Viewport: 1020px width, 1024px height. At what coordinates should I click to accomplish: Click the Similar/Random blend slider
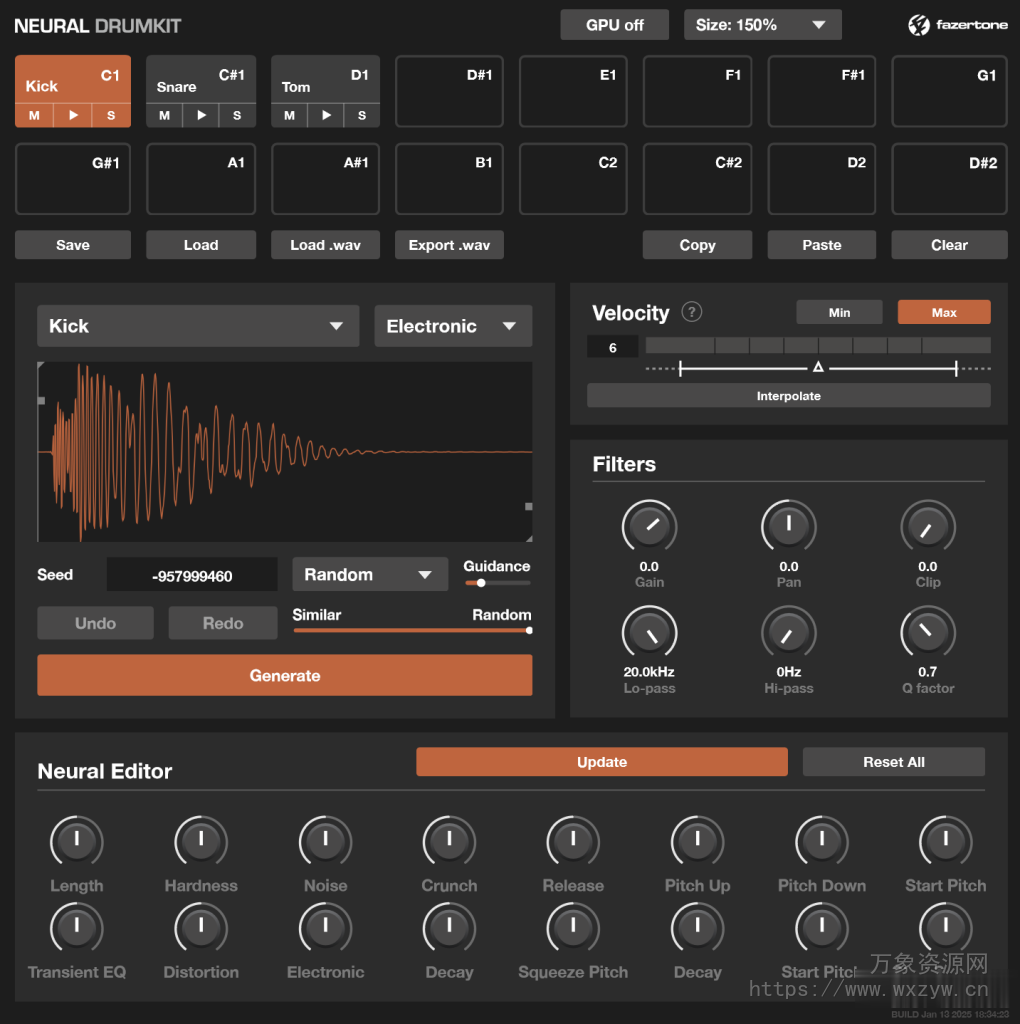coord(412,631)
